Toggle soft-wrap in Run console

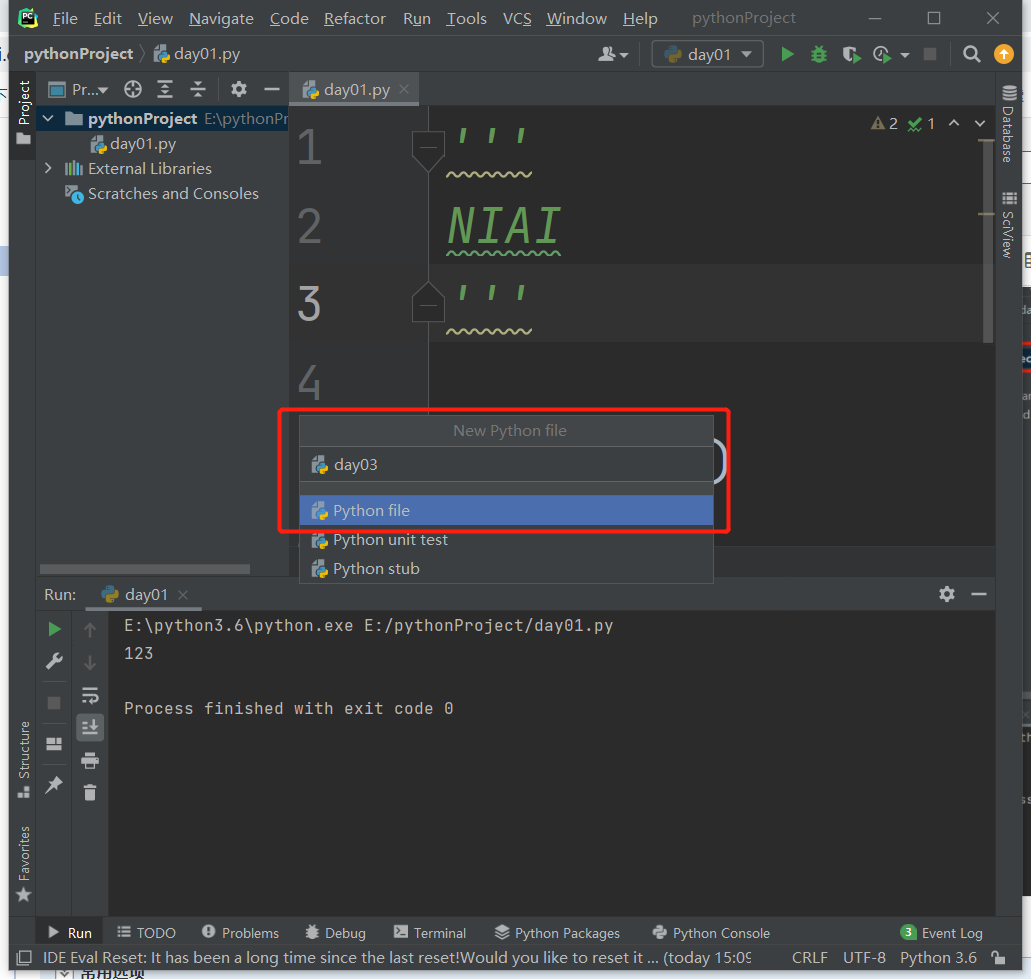pyautogui.click(x=90, y=695)
